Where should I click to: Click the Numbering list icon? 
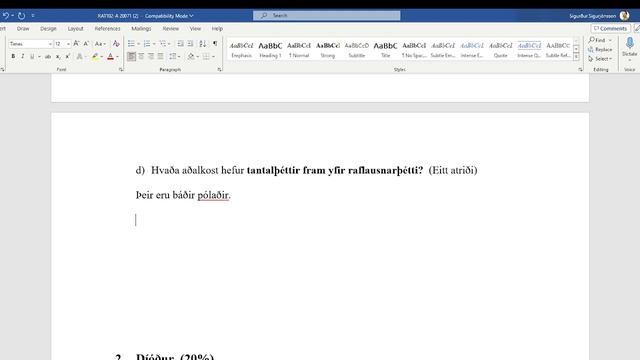tap(147, 44)
